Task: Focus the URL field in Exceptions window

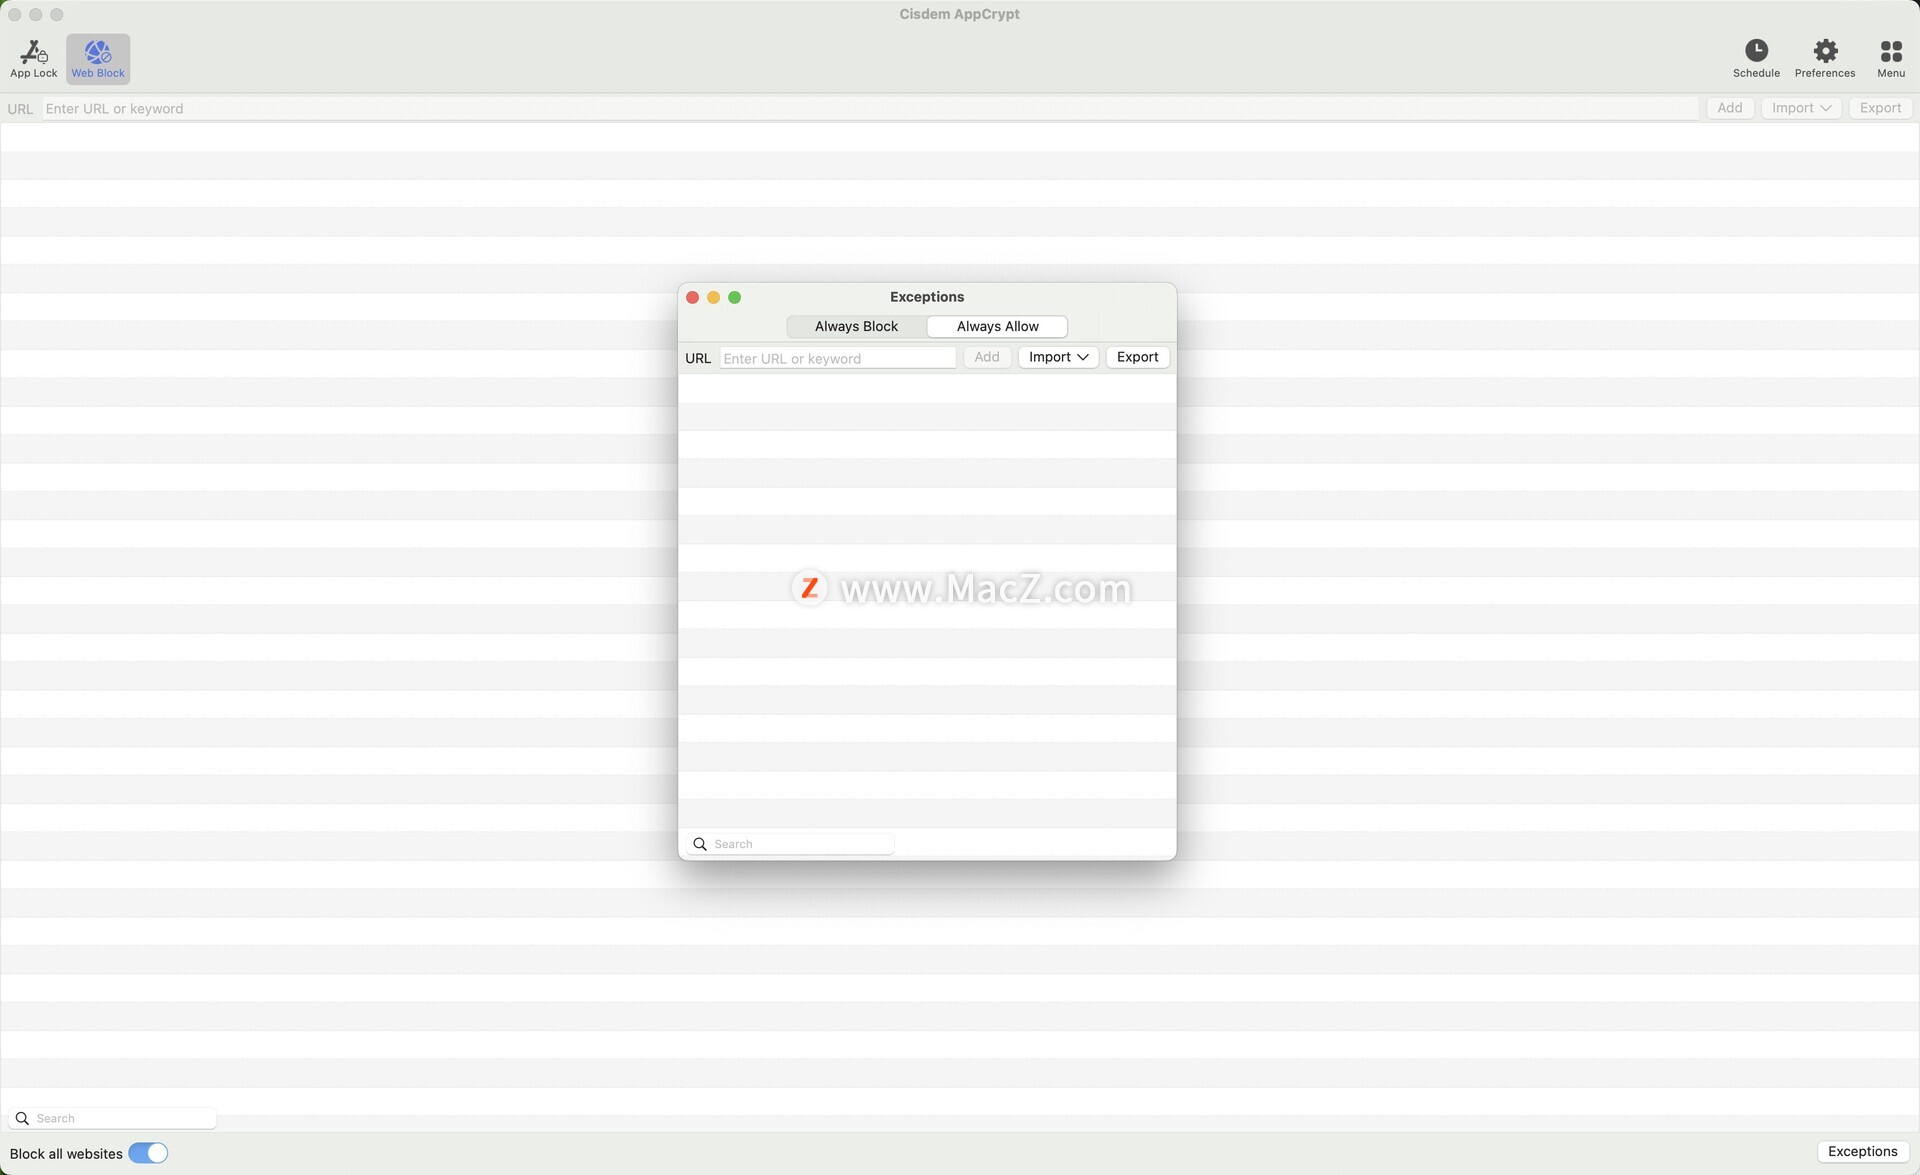Action: pos(837,358)
